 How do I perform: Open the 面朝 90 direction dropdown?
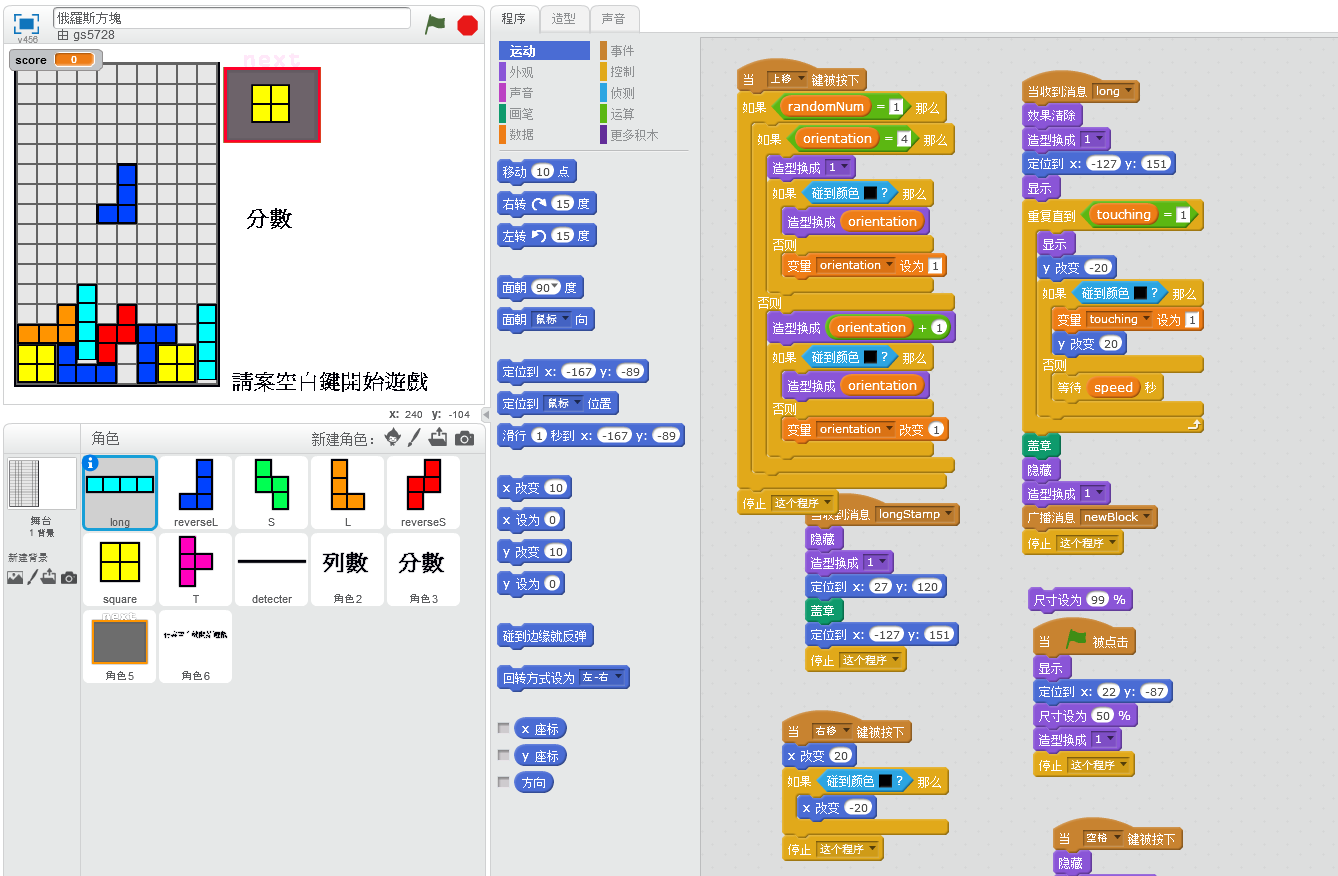(x=555, y=287)
